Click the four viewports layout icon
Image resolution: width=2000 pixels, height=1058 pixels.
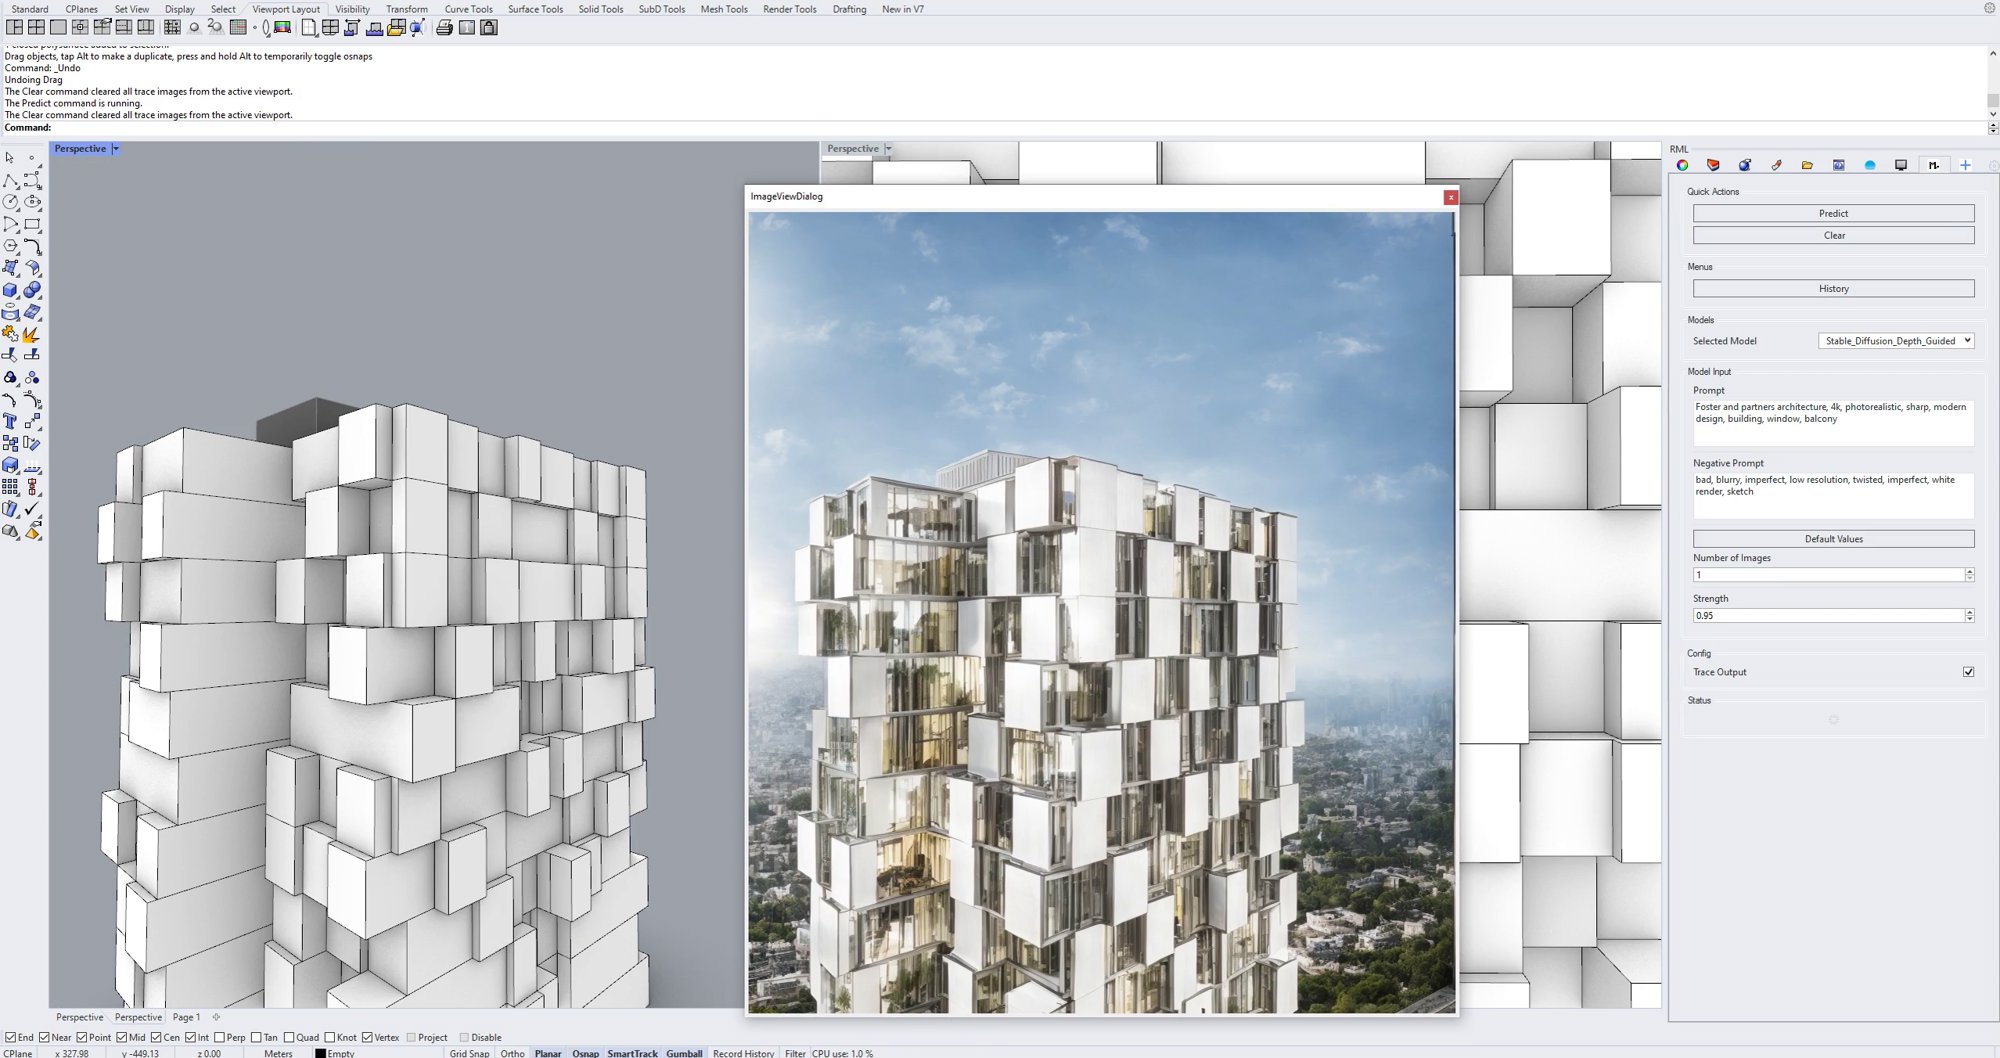click(x=36, y=28)
